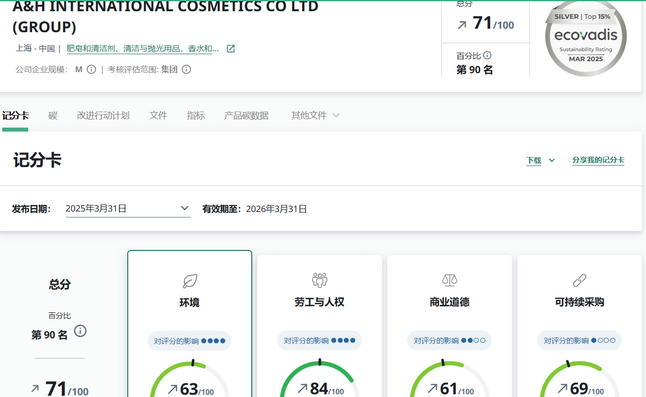Click the 分享我的记分卡 link

[598, 160]
